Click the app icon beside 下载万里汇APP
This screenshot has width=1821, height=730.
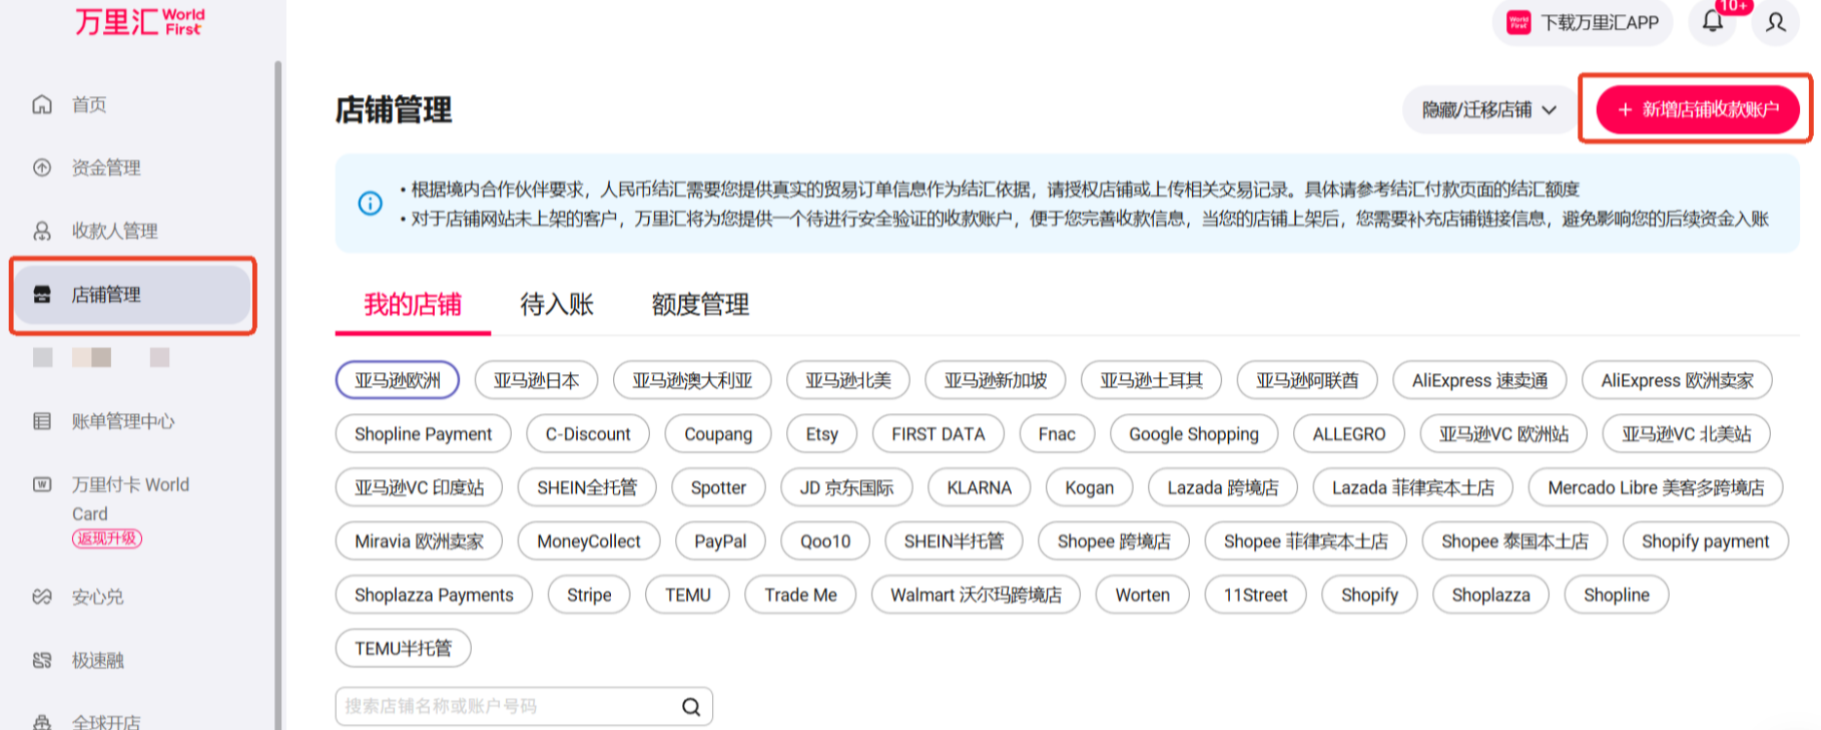[x=1519, y=22]
